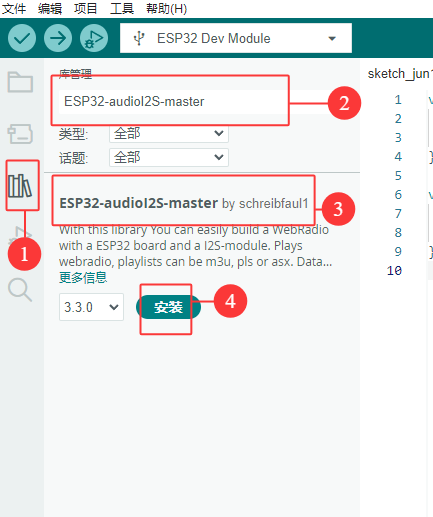Open the 文件 menu
The height and width of the screenshot is (517, 433).
pos(14,8)
